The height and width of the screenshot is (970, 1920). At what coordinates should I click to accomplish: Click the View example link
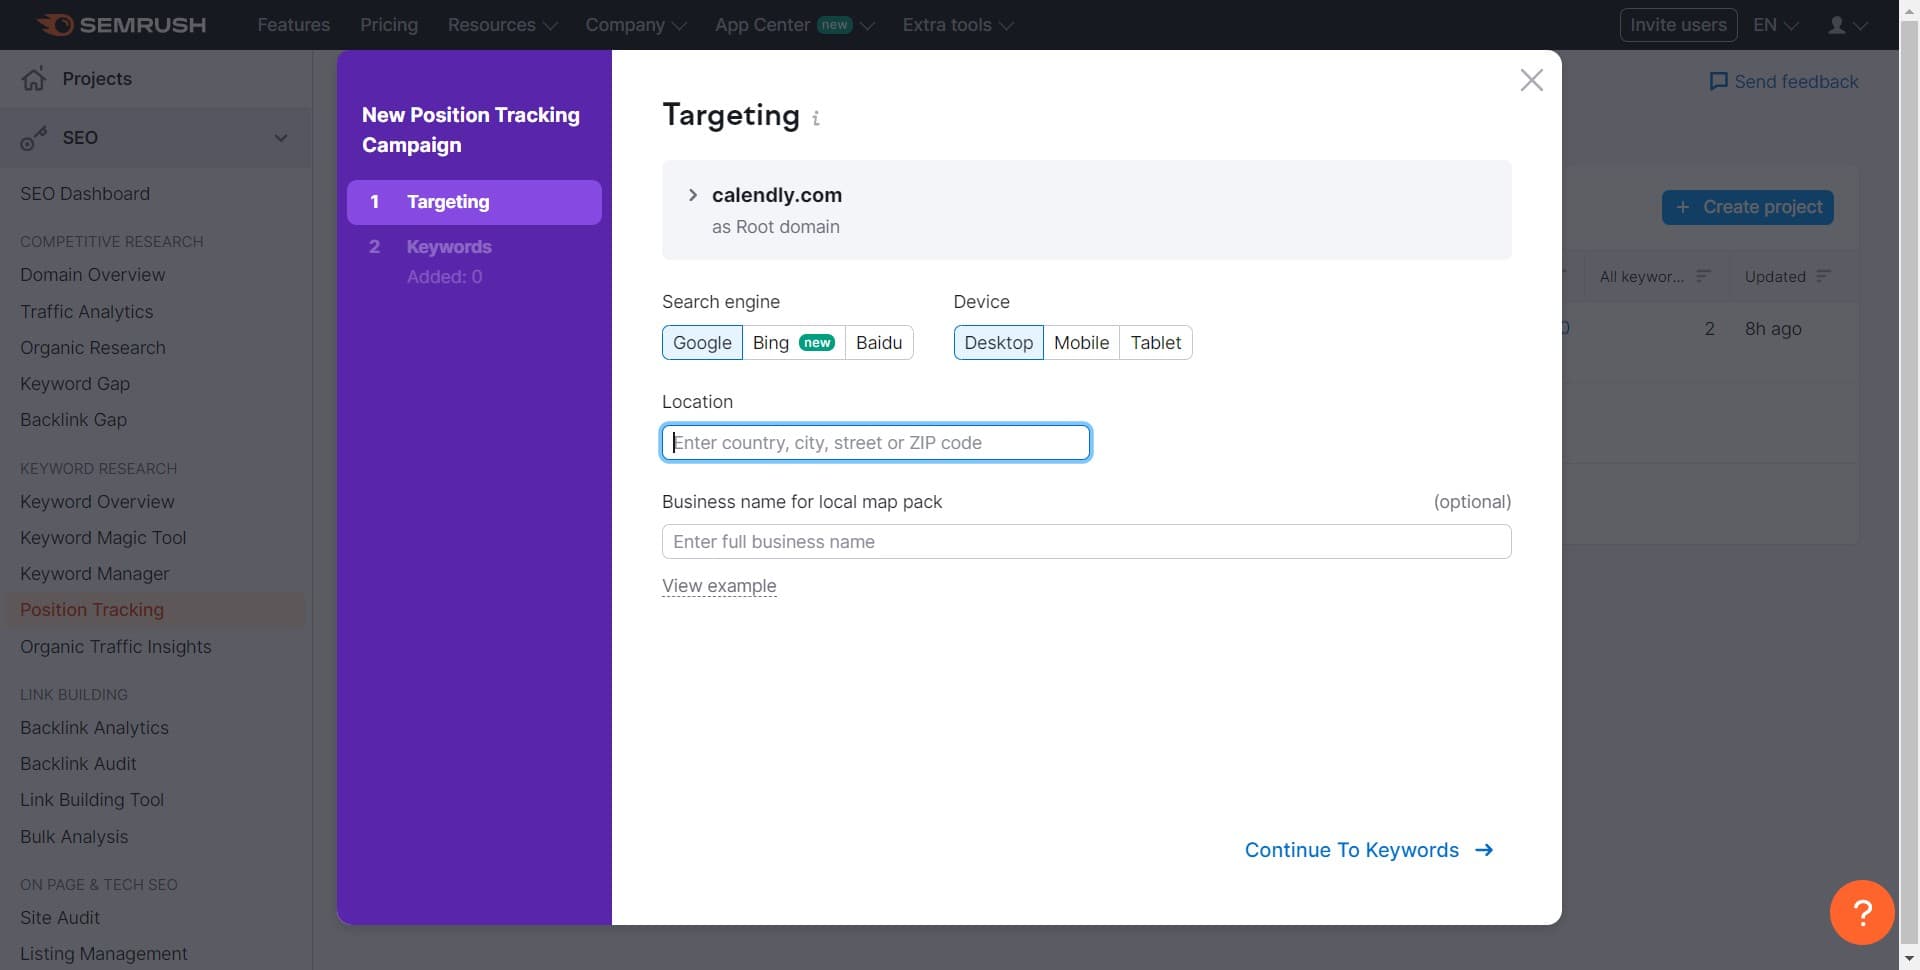[719, 586]
